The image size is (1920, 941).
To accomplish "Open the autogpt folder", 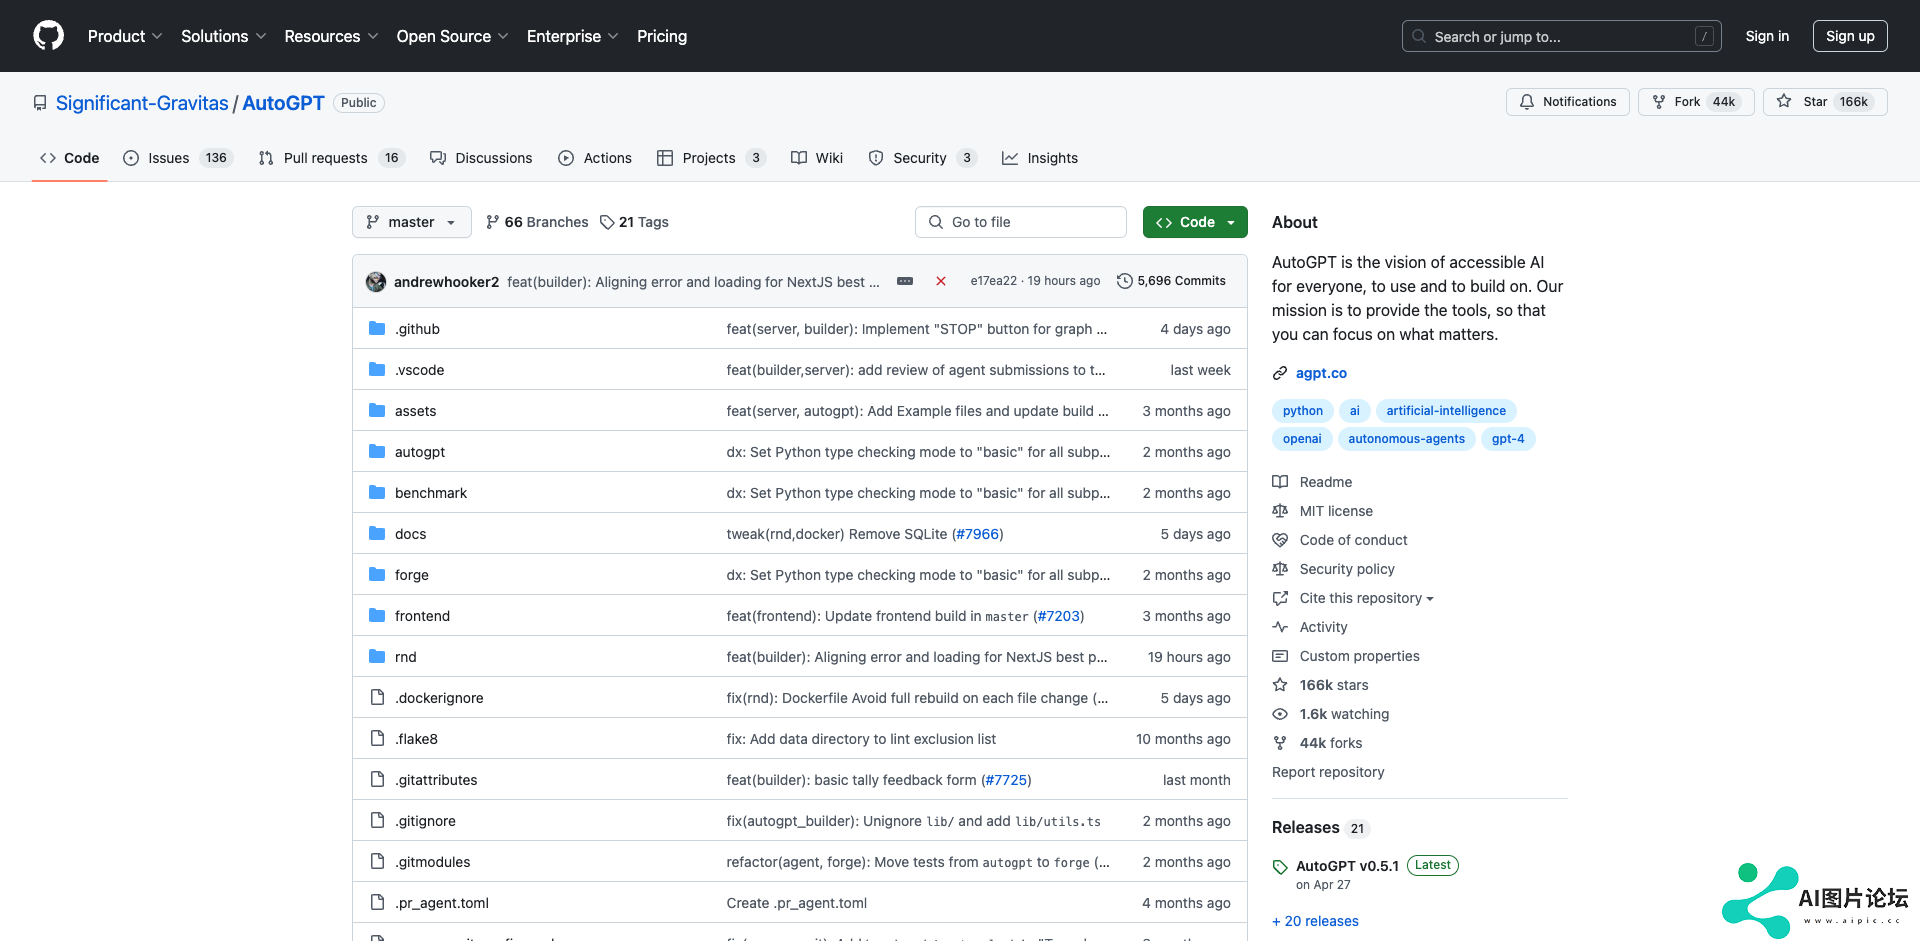I will pos(420,452).
